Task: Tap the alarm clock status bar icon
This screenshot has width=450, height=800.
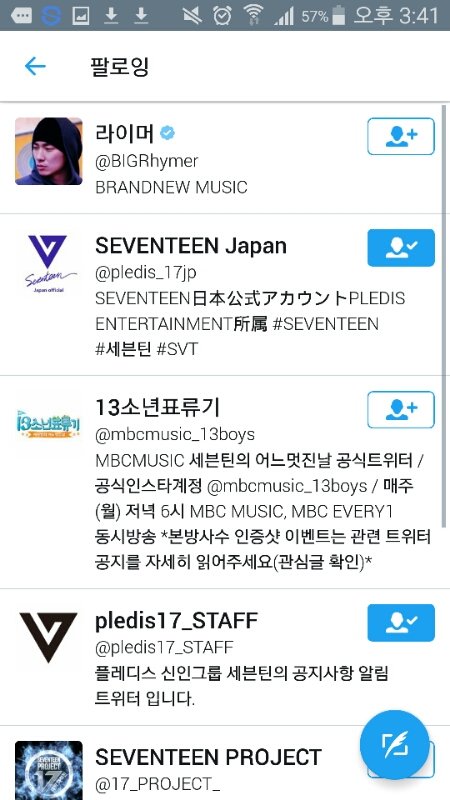Action: [222, 15]
